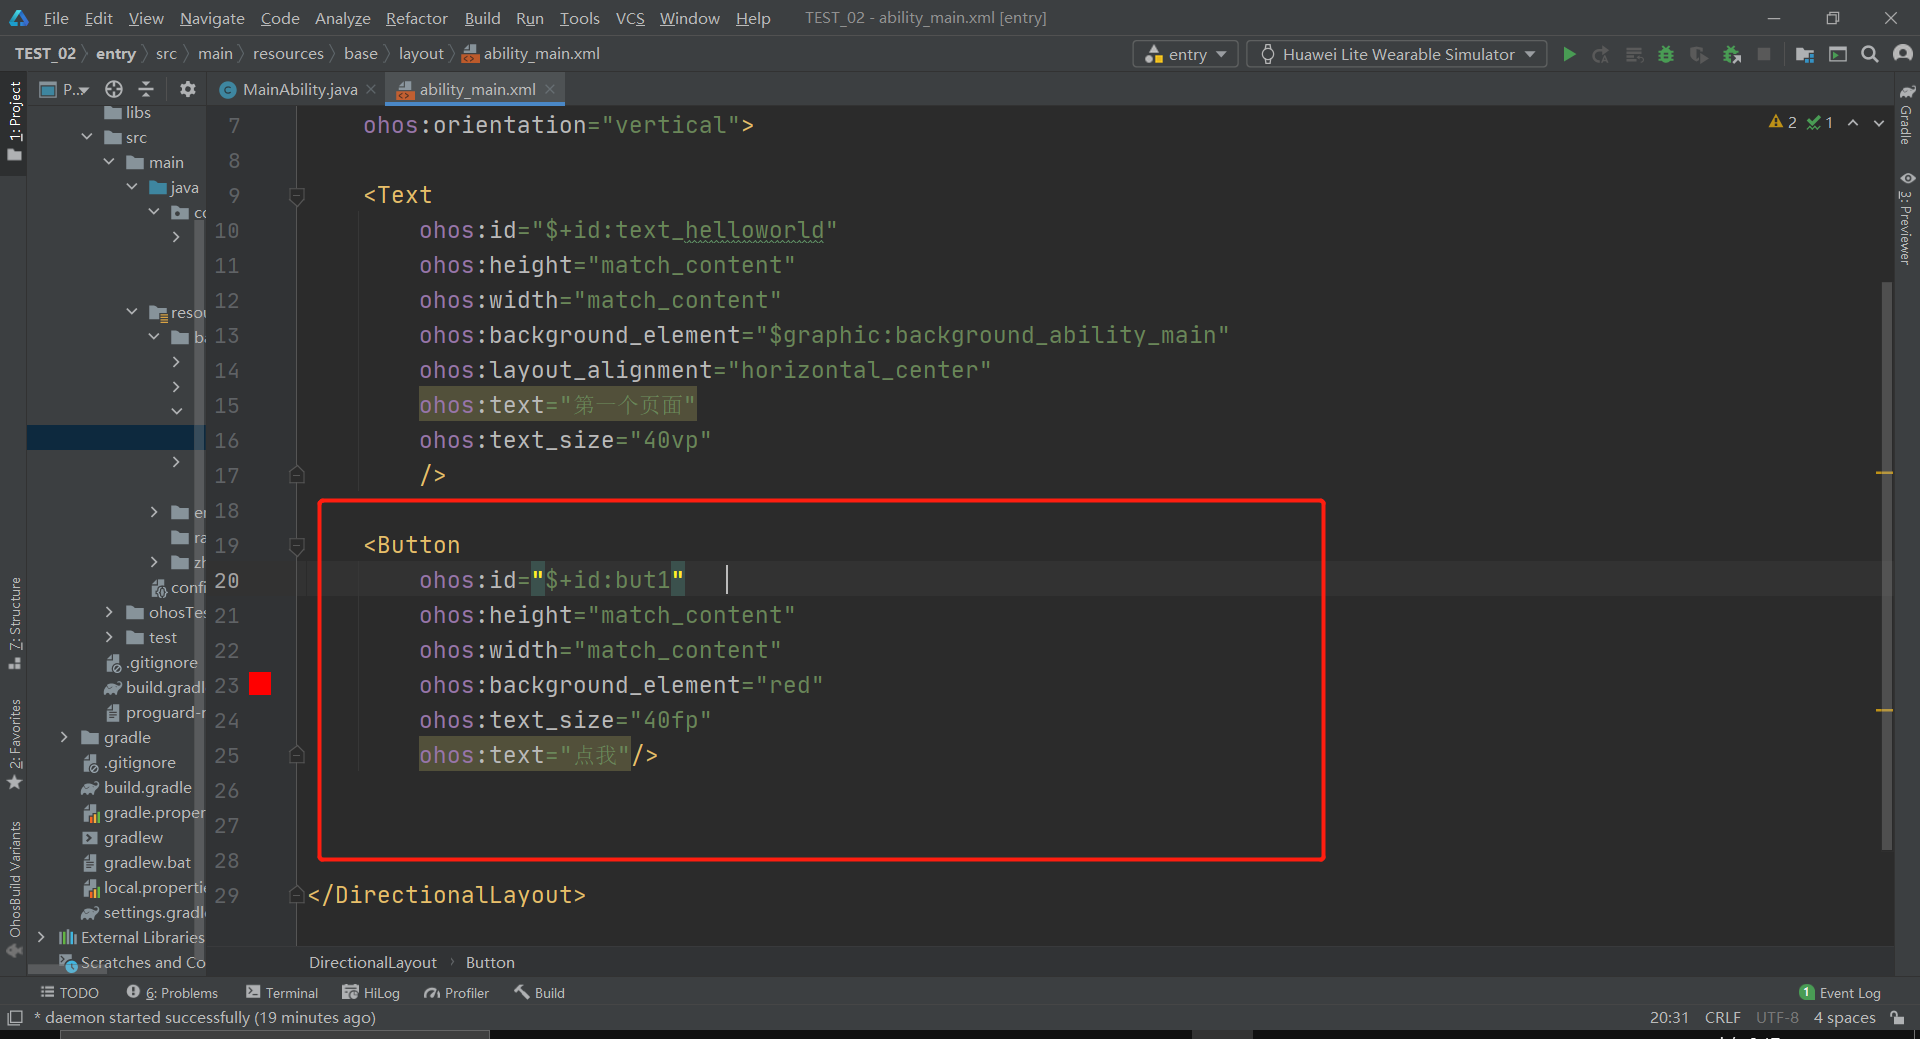Click read-only lock icon in status bar
This screenshot has width=1920, height=1039.
click(1897, 1017)
